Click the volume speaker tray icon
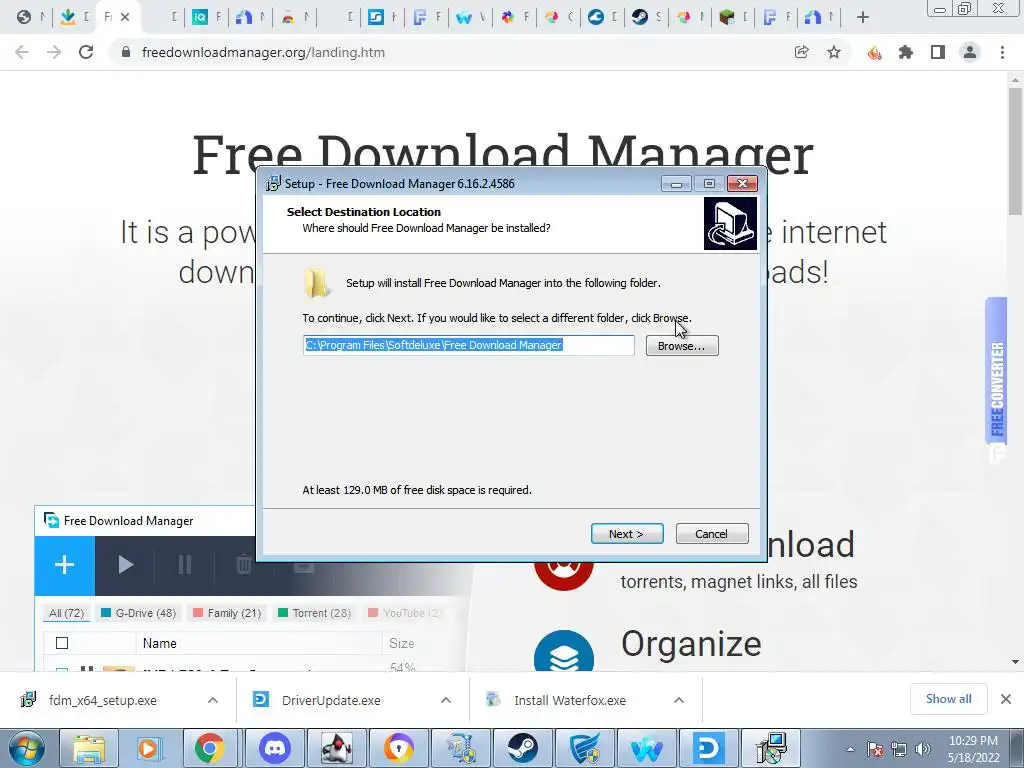Viewport: 1024px width, 768px height. coord(923,749)
